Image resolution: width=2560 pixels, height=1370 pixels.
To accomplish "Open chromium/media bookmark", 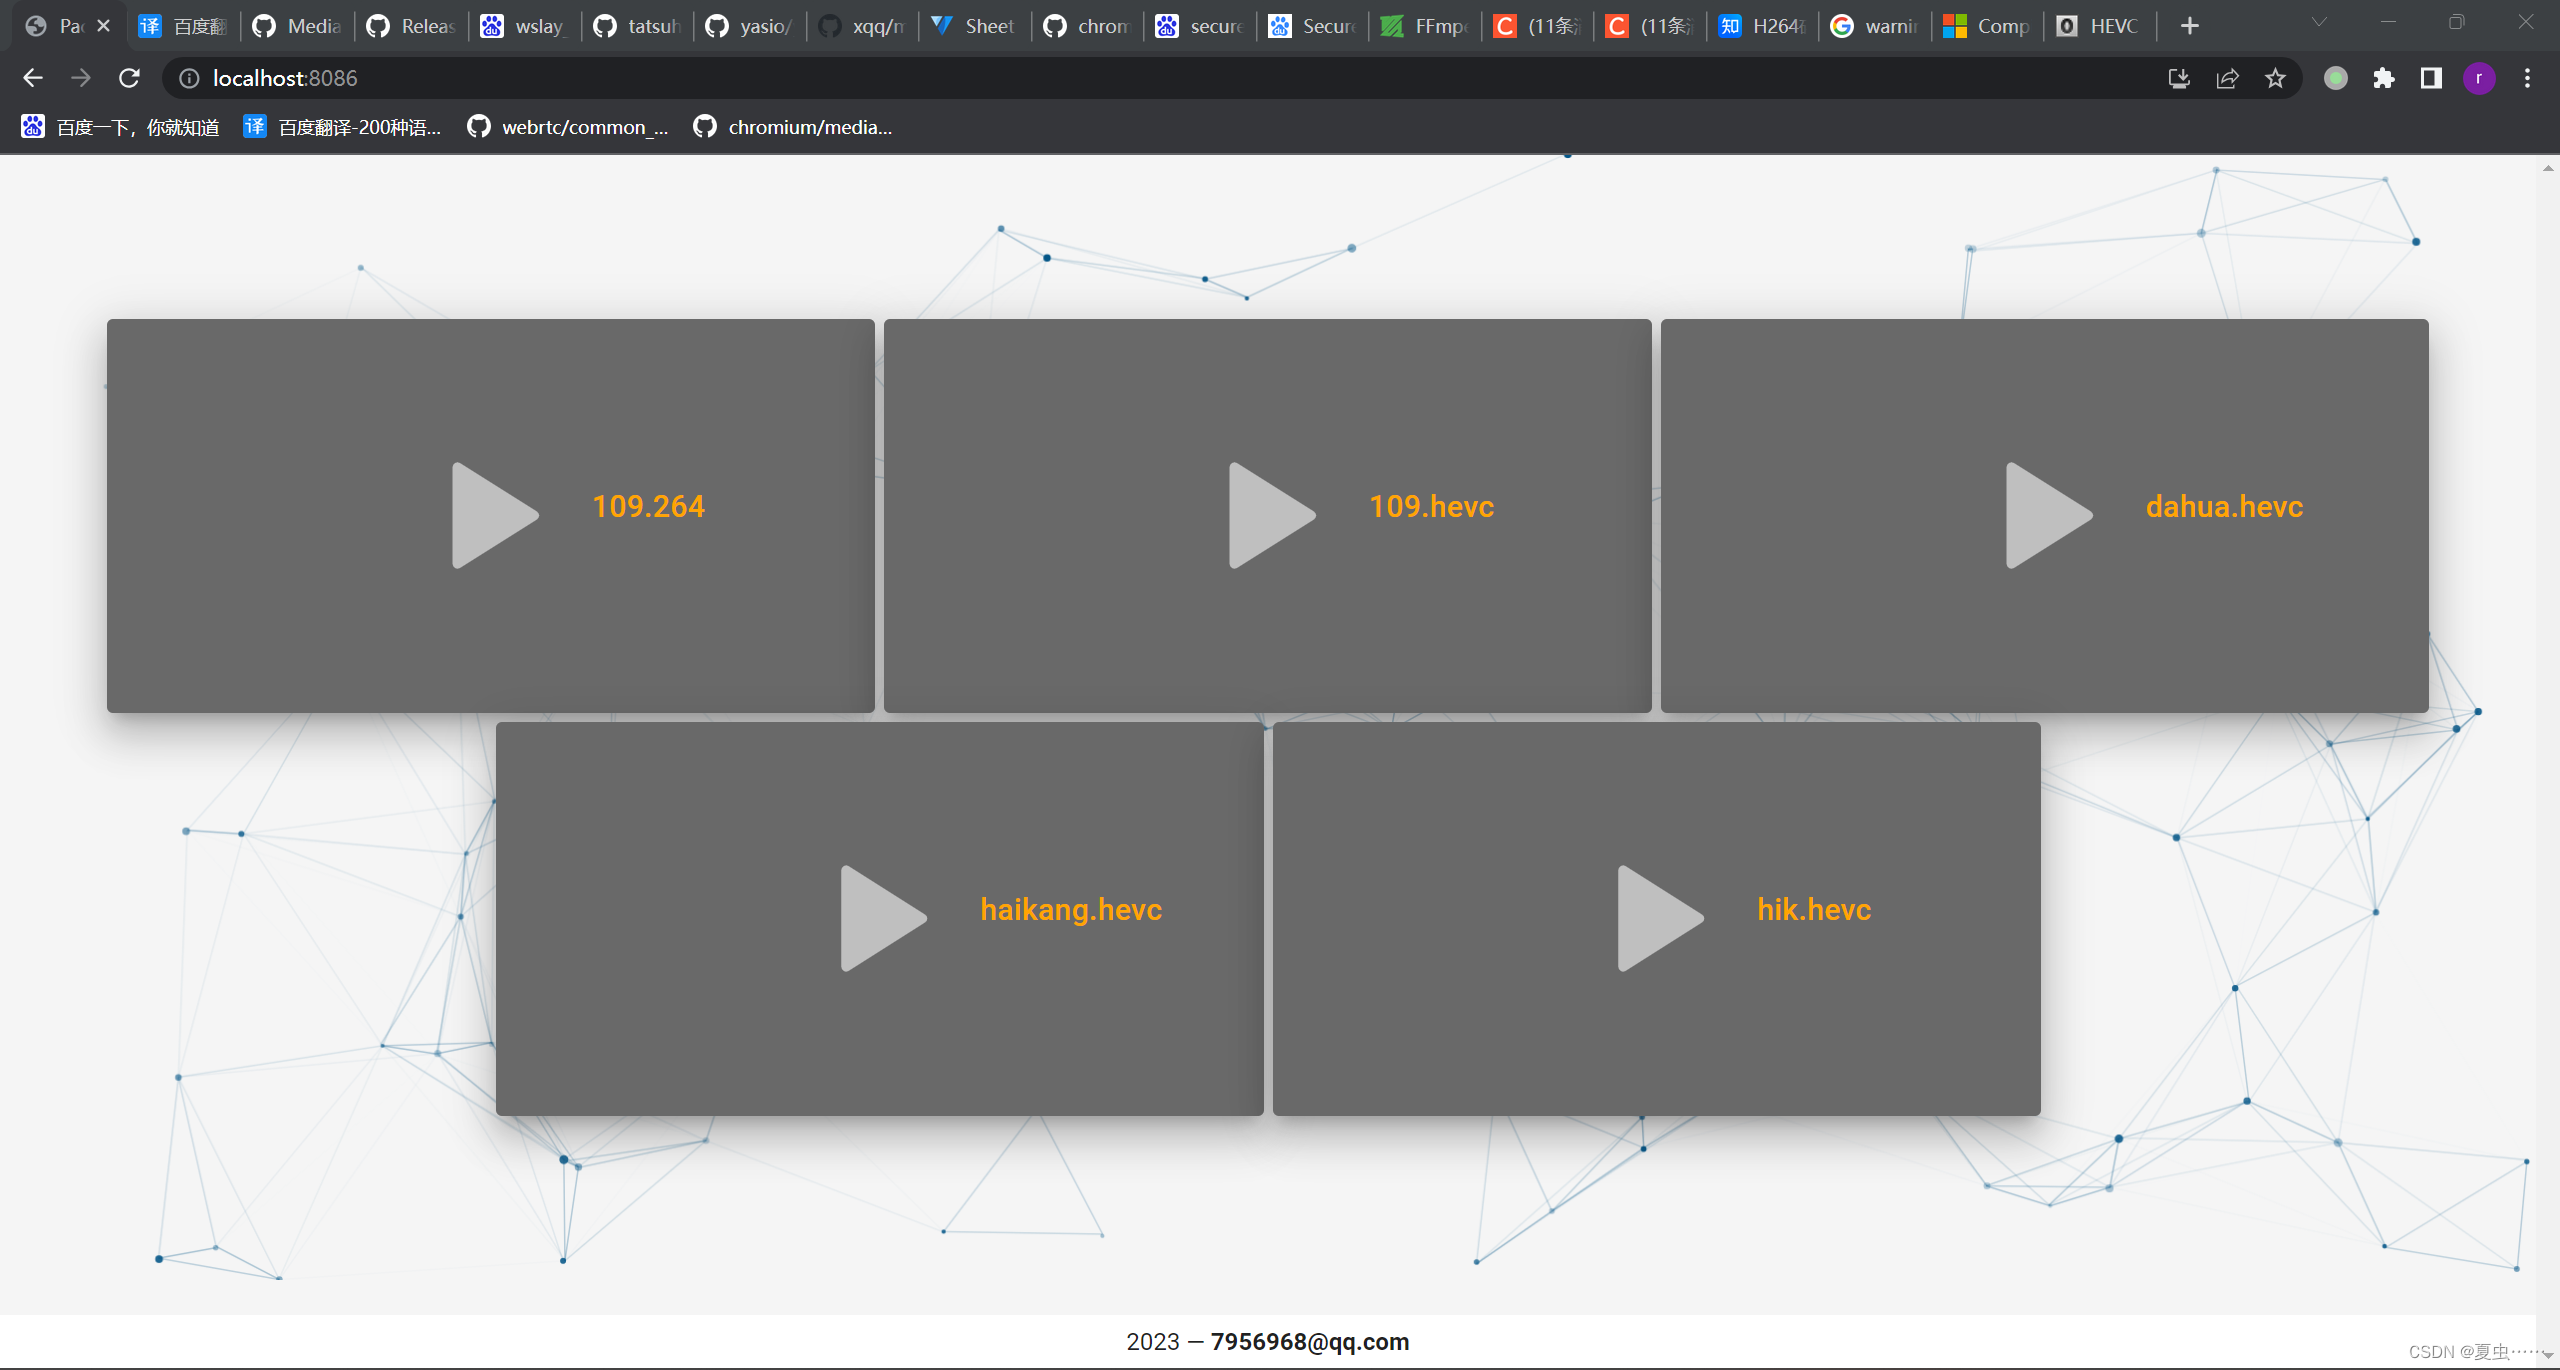I will 793,127.
